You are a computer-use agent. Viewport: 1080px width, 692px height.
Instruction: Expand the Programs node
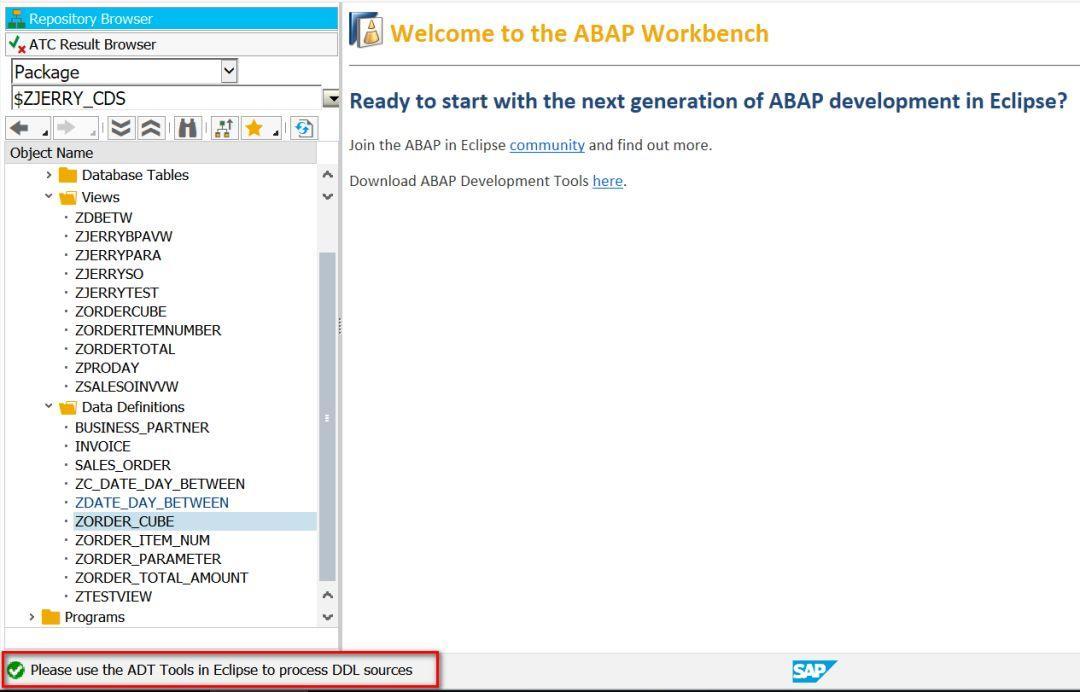point(32,617)
